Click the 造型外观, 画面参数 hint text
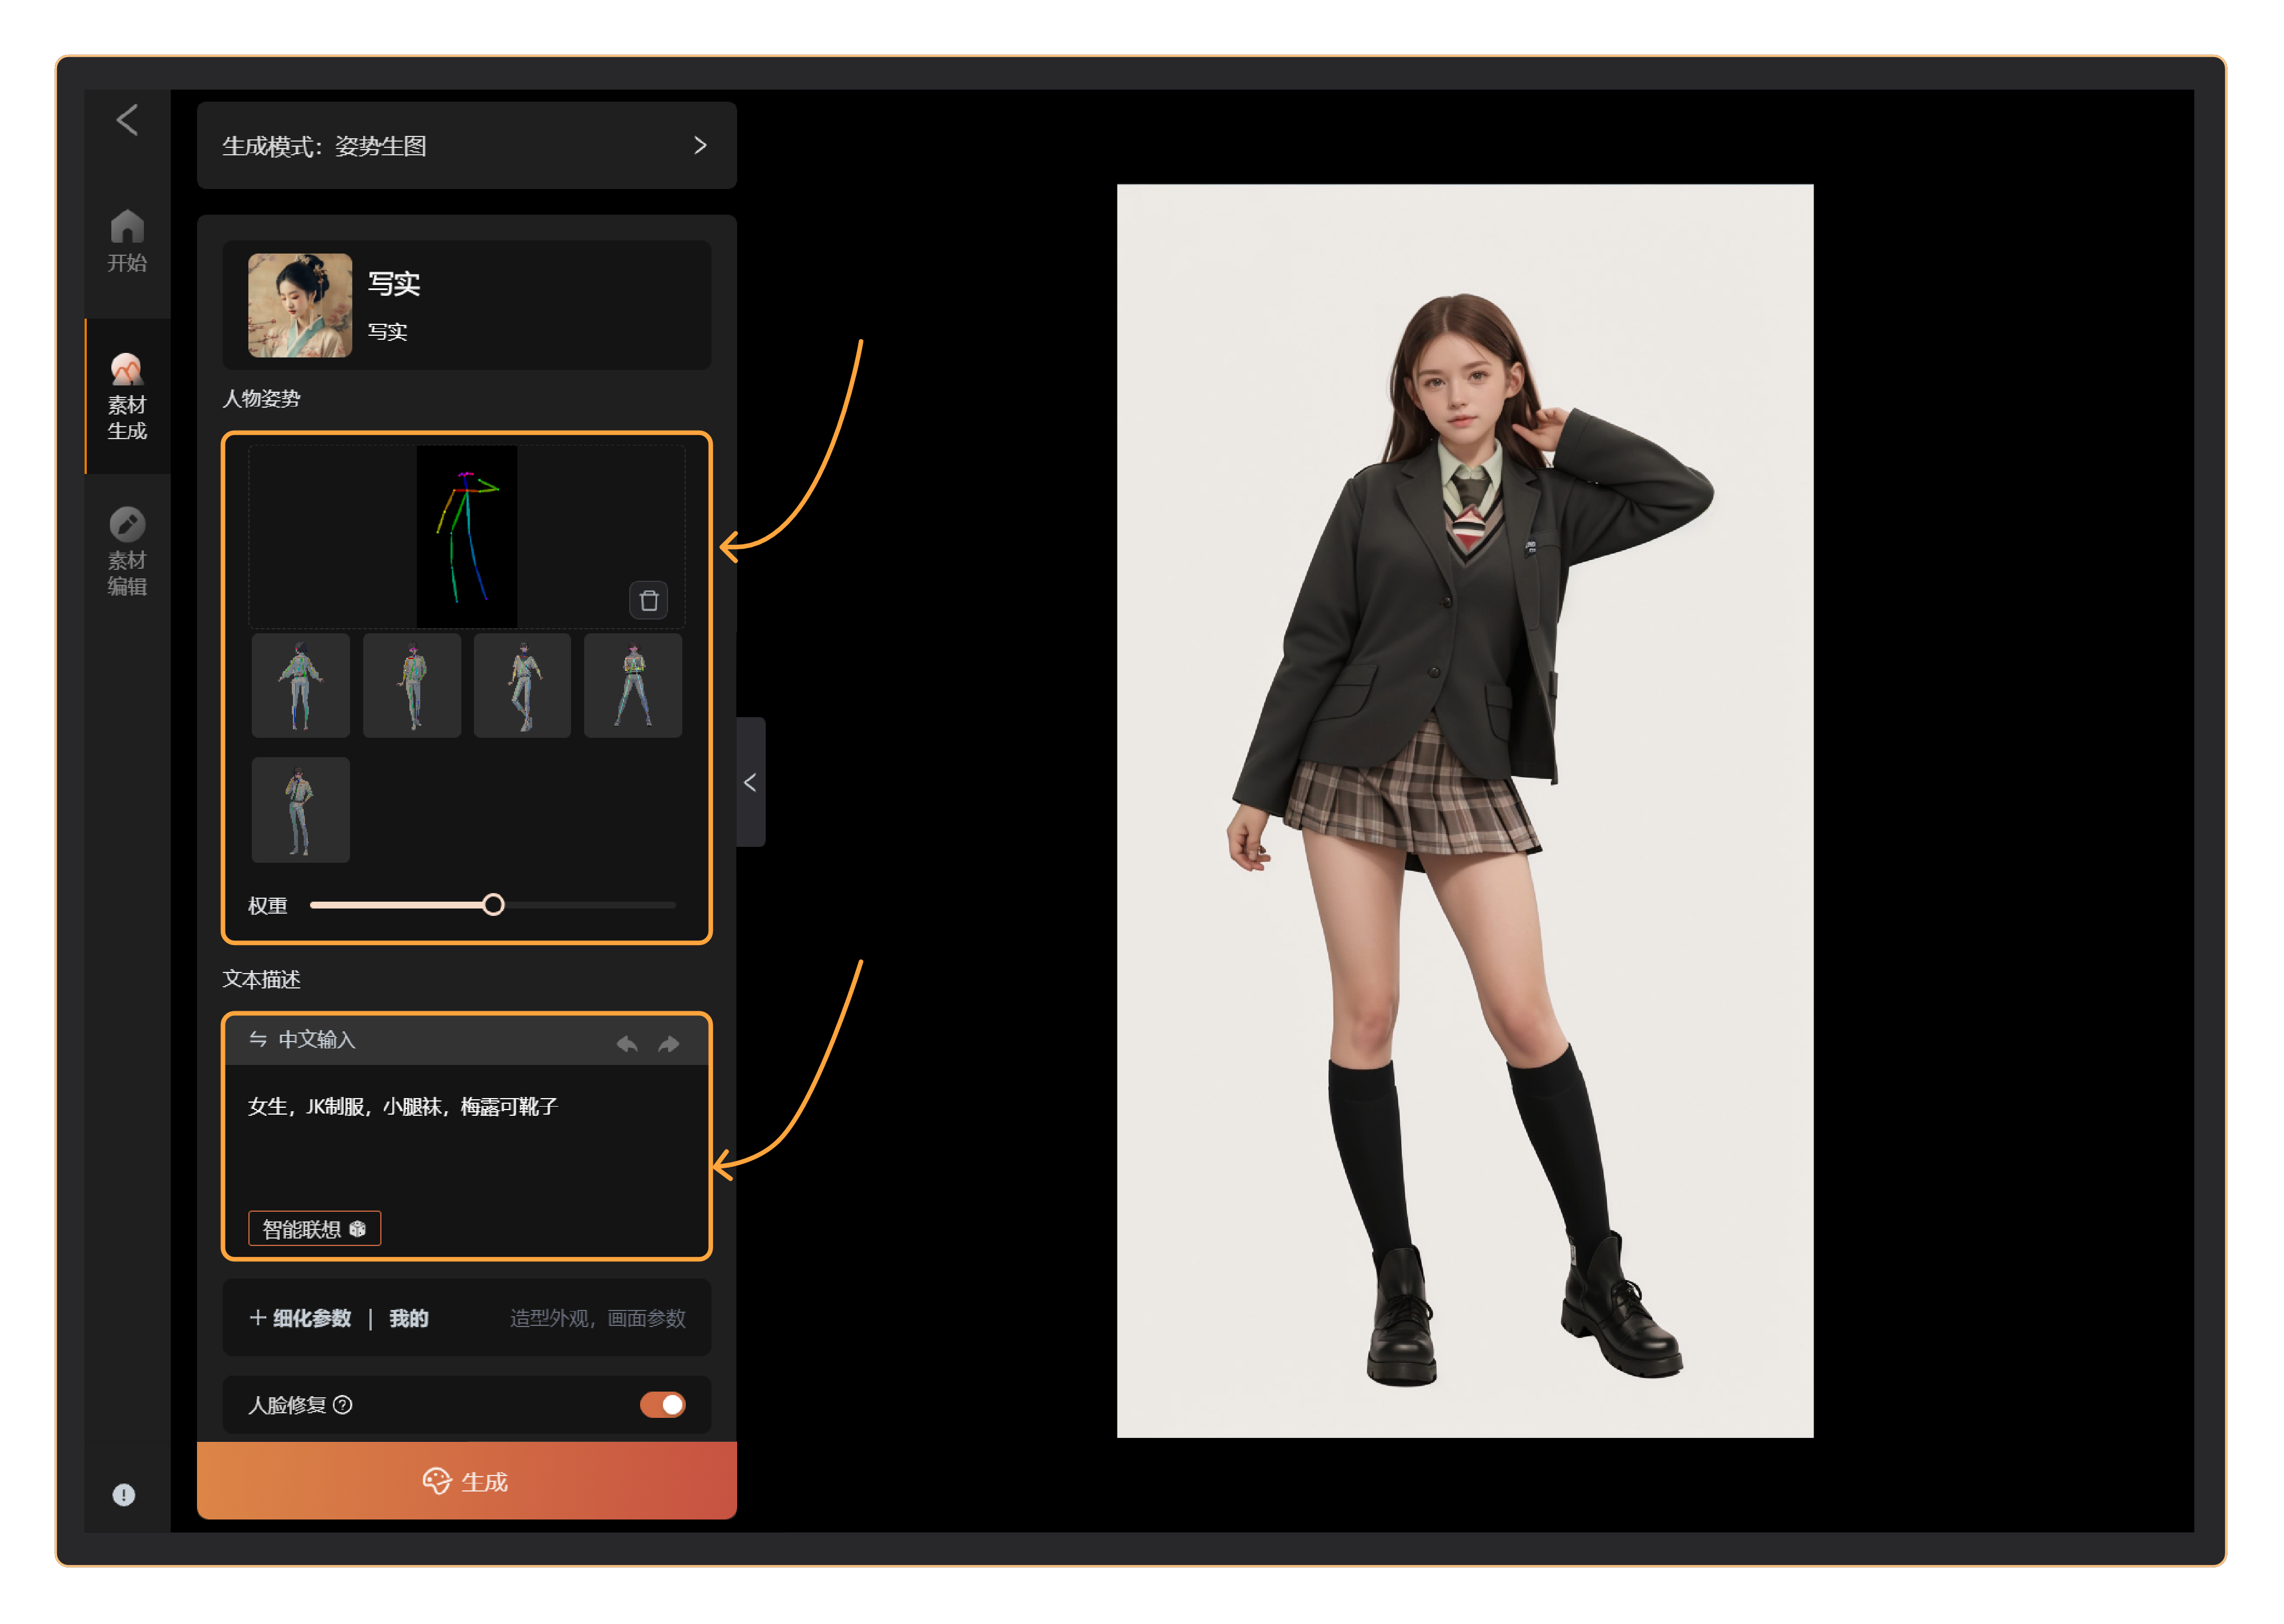Image resolution: width=2284 pixels, height=1624 pixels. coord(598,1318)
